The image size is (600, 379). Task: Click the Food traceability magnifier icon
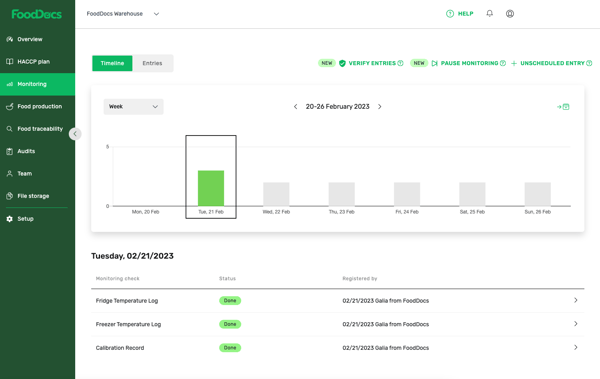[x=10, y=129]
